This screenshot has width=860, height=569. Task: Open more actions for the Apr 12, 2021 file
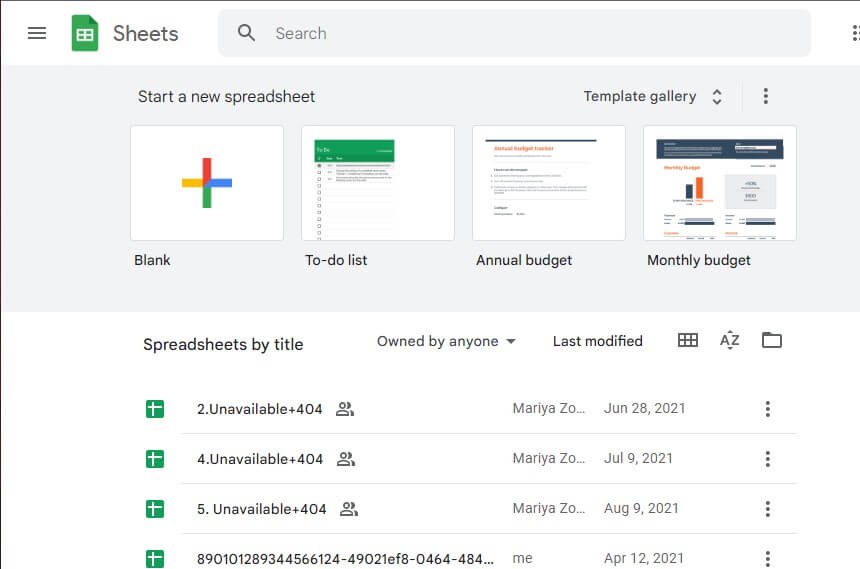point(767,559)
